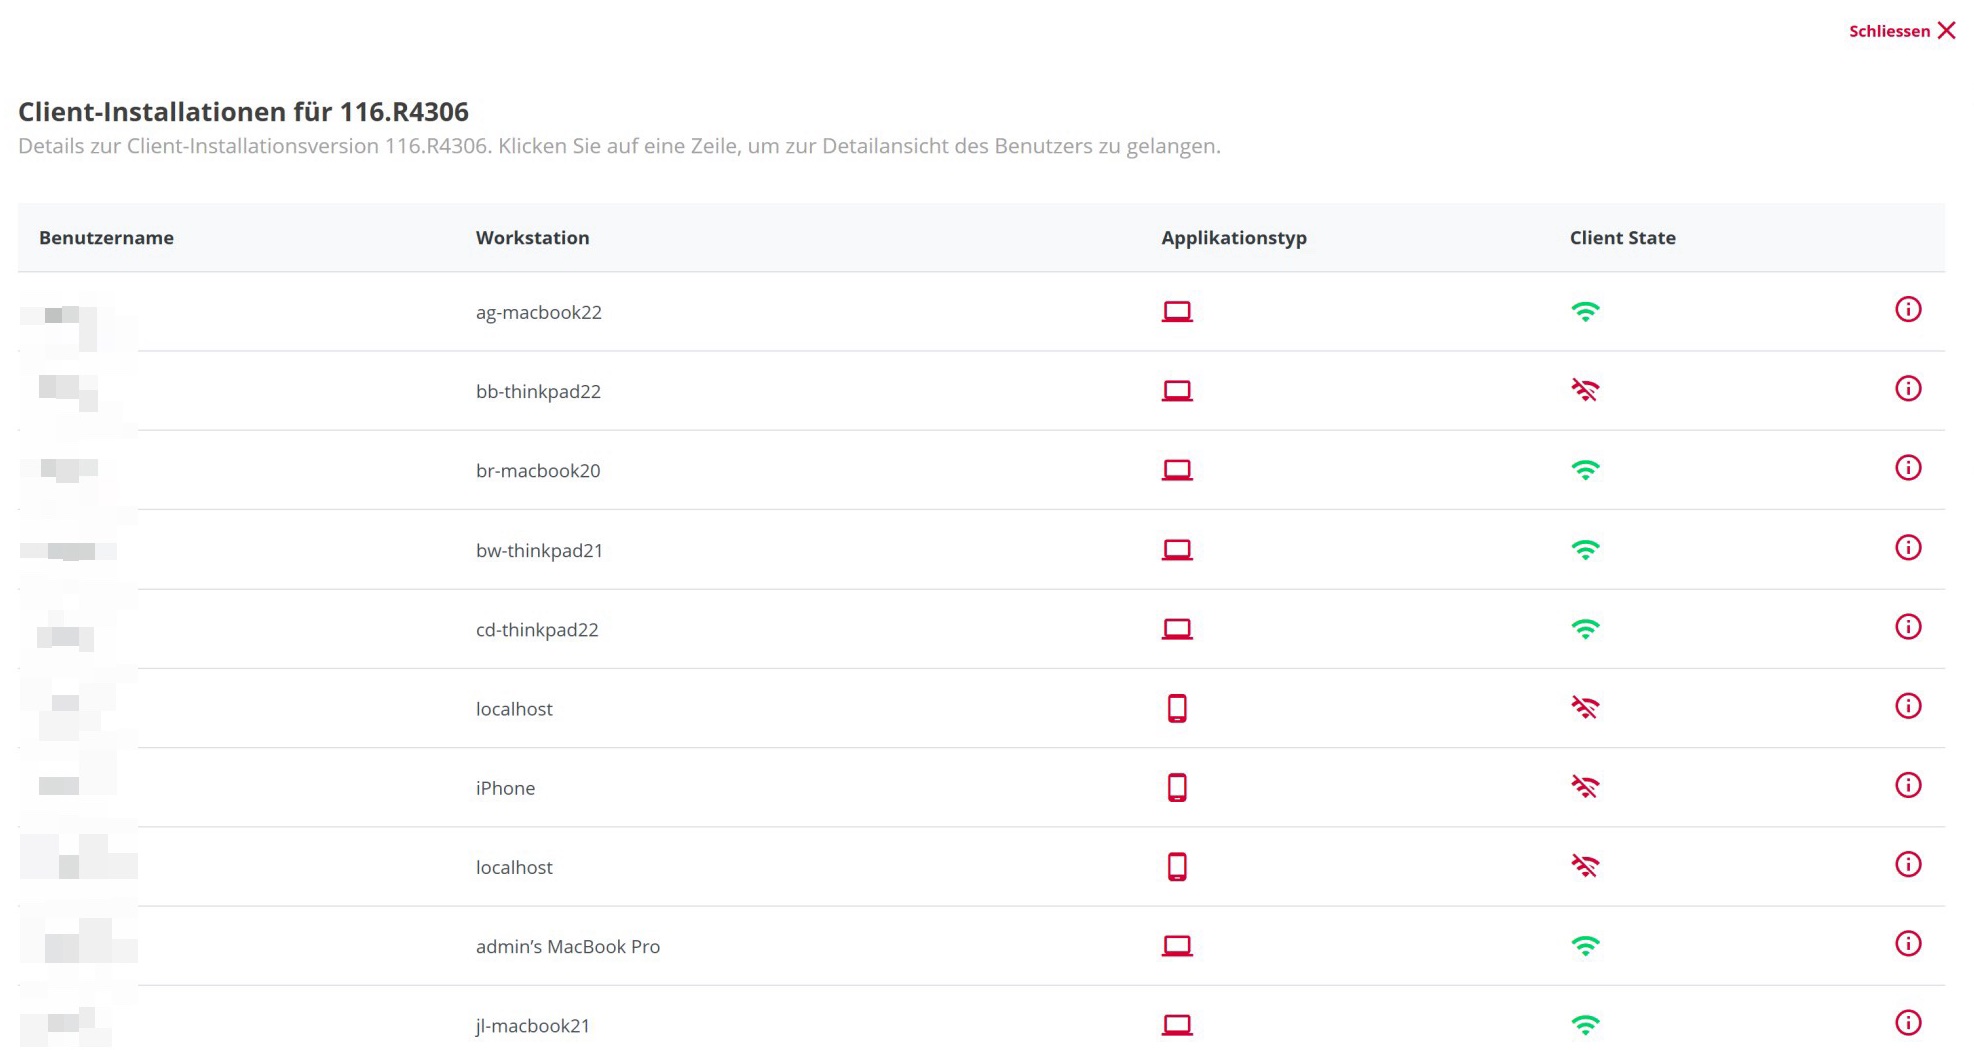Click offline wifi icon for bb-thinkpad22
This screenshot has width=1974, height=1050.
click(x=1585, y=390)
